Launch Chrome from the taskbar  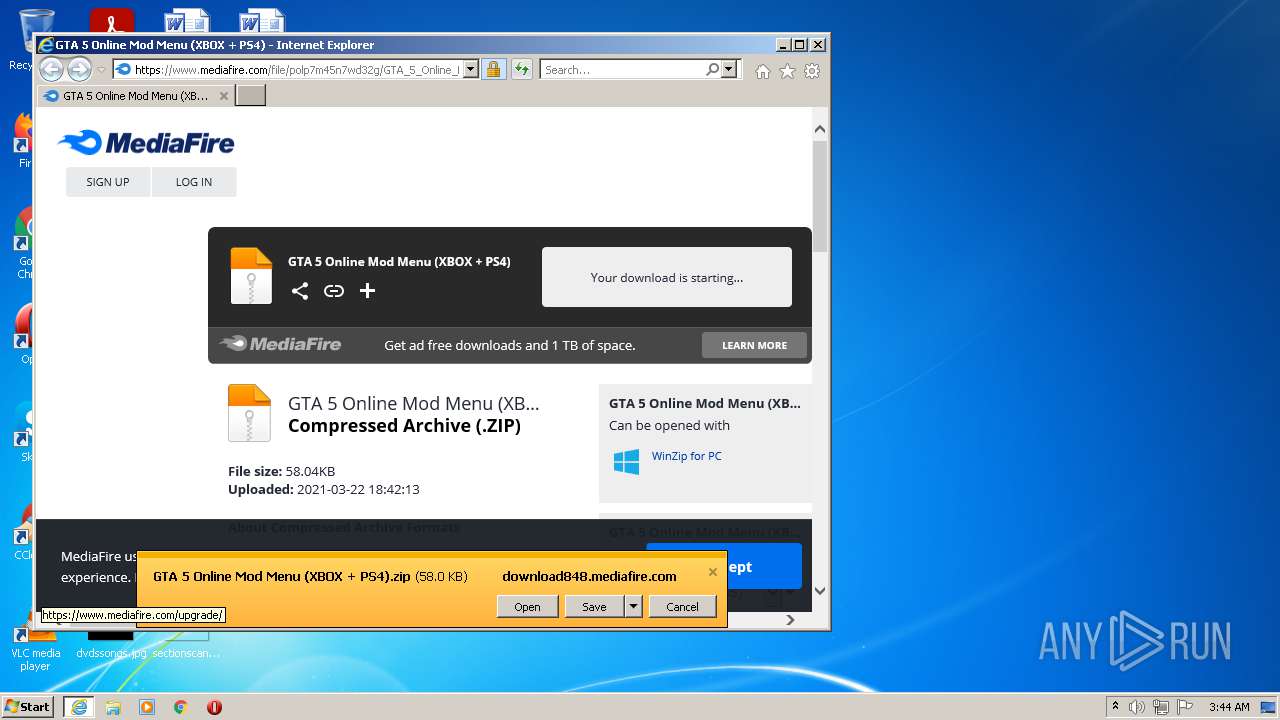point(181,707)
